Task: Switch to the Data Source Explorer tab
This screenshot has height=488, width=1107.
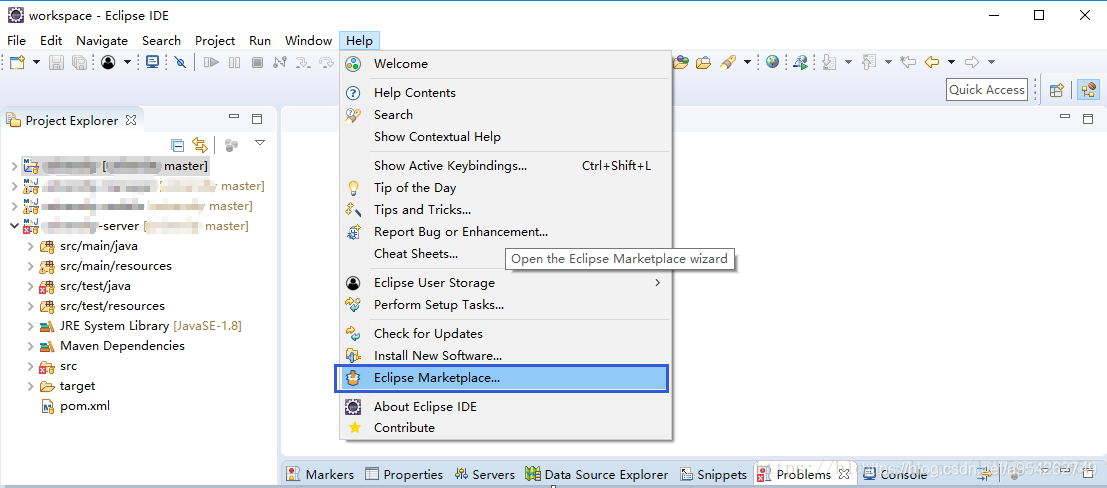Action: (x=597, y=475)
